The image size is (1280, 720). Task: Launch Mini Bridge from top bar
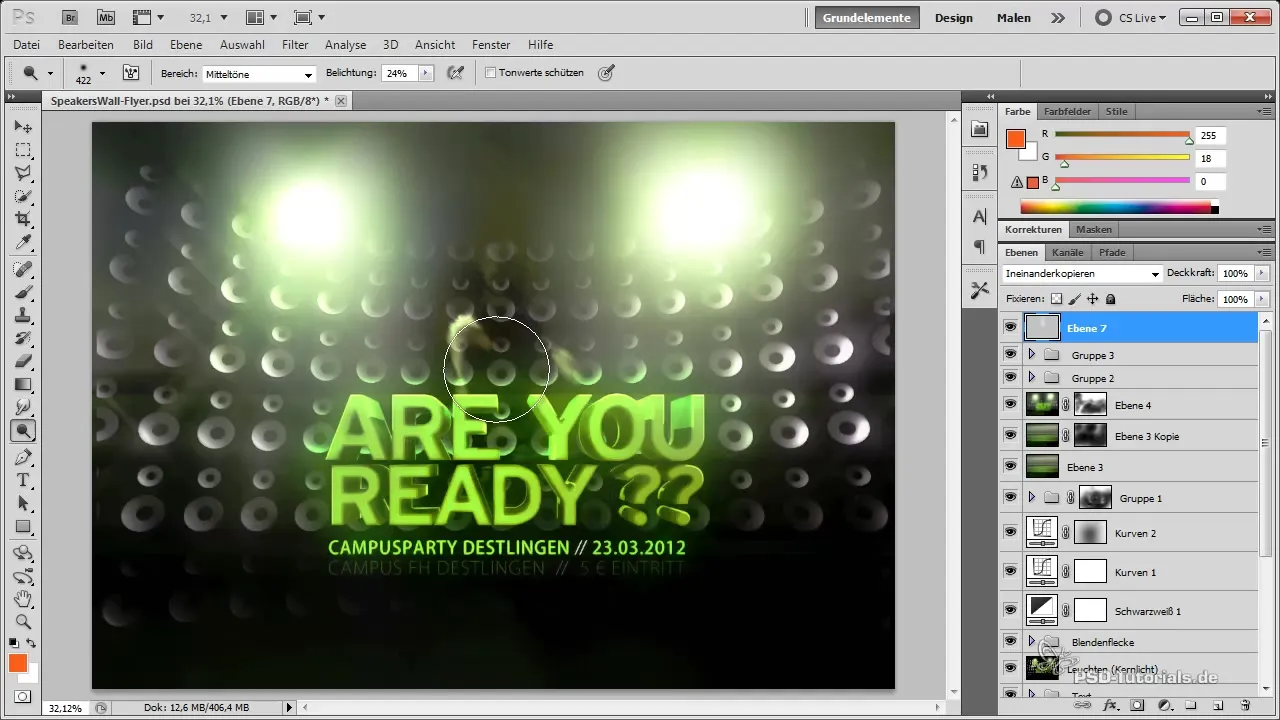pos(104,17)
